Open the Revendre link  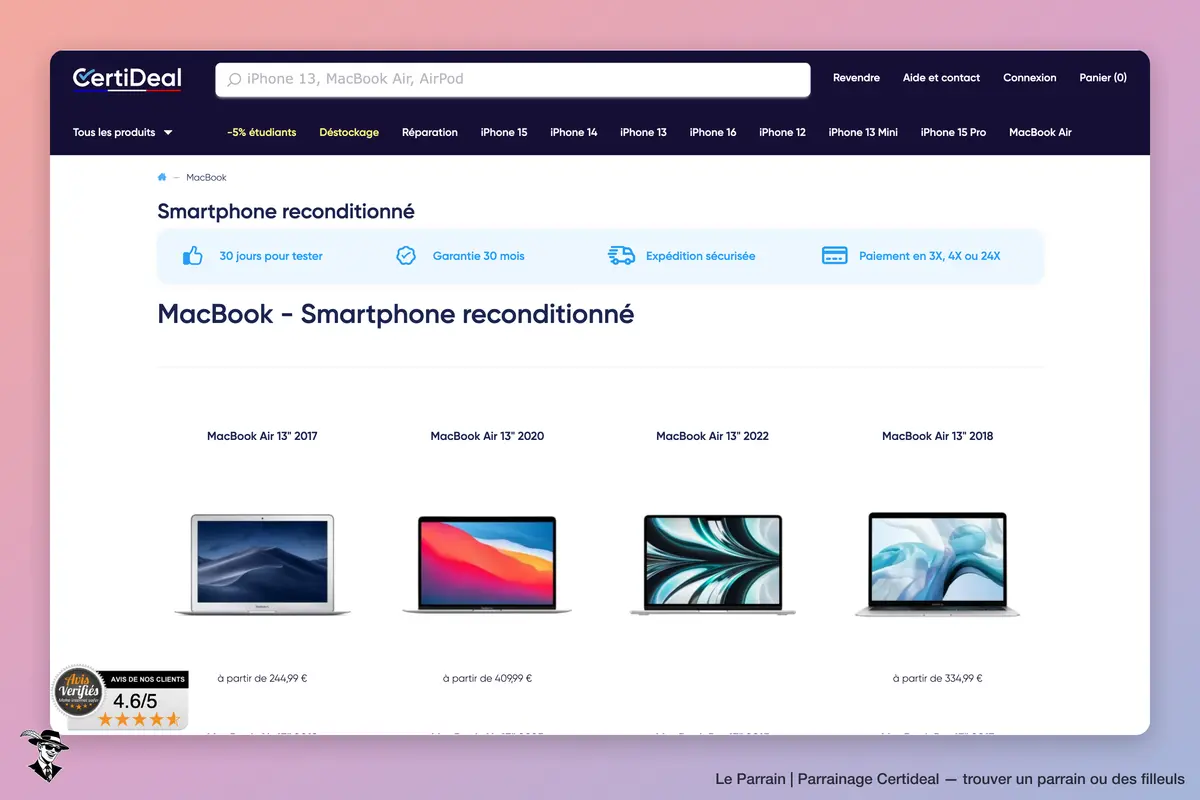click(856, 78)
